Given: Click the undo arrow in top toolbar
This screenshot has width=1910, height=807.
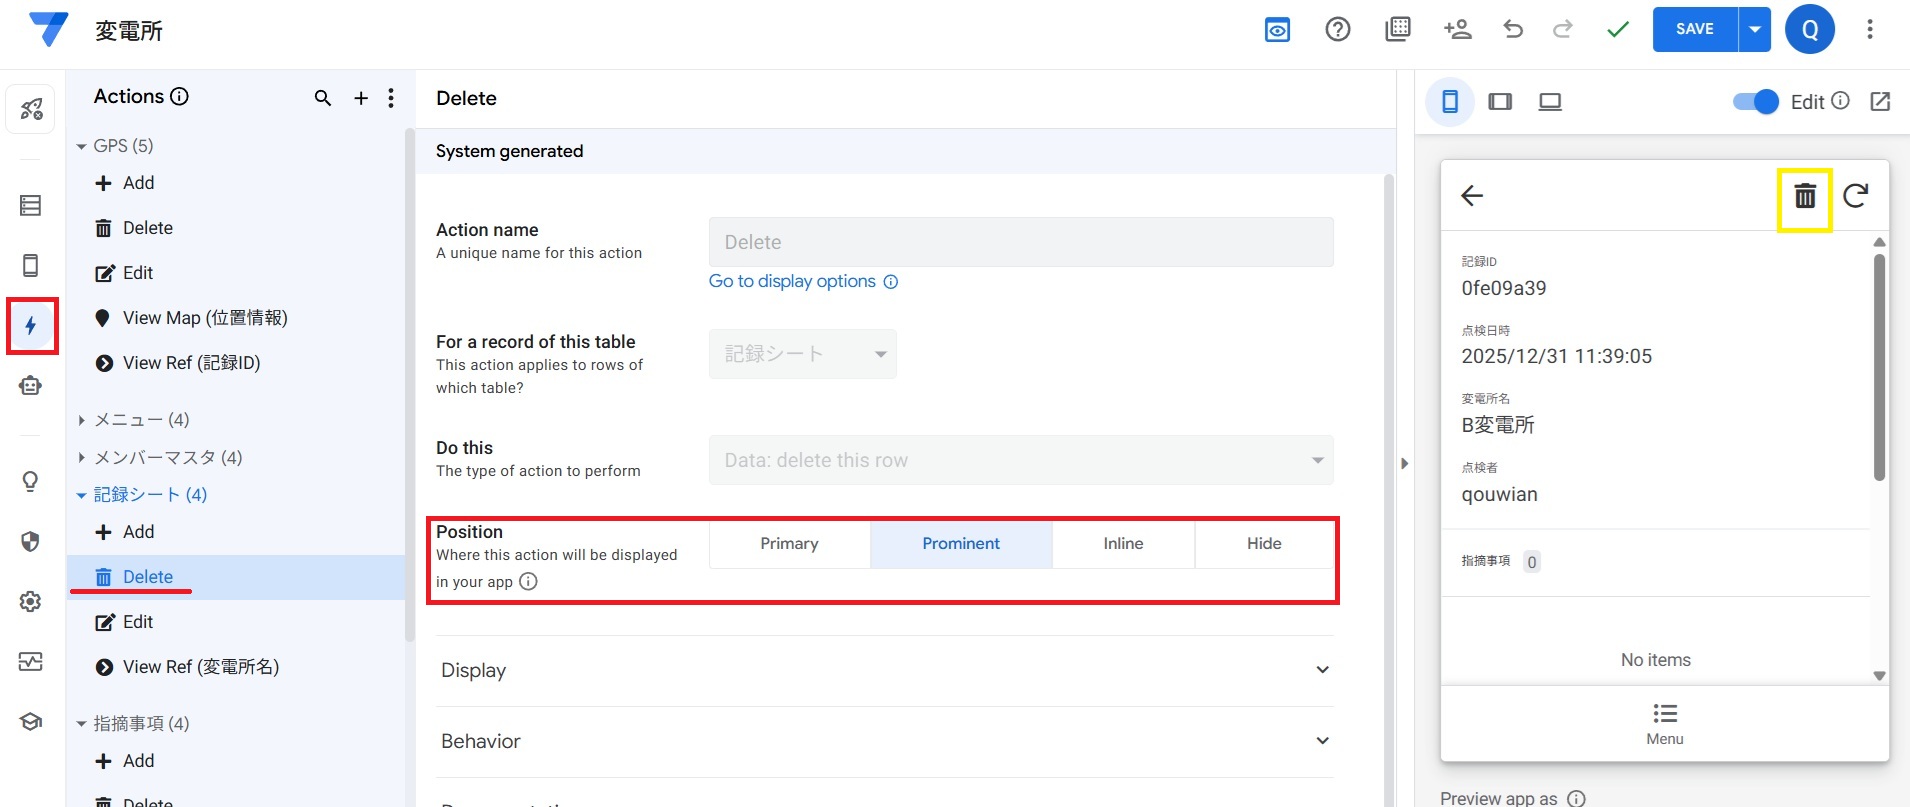Looking at the screenshot, I should (x=1512, y=29).
